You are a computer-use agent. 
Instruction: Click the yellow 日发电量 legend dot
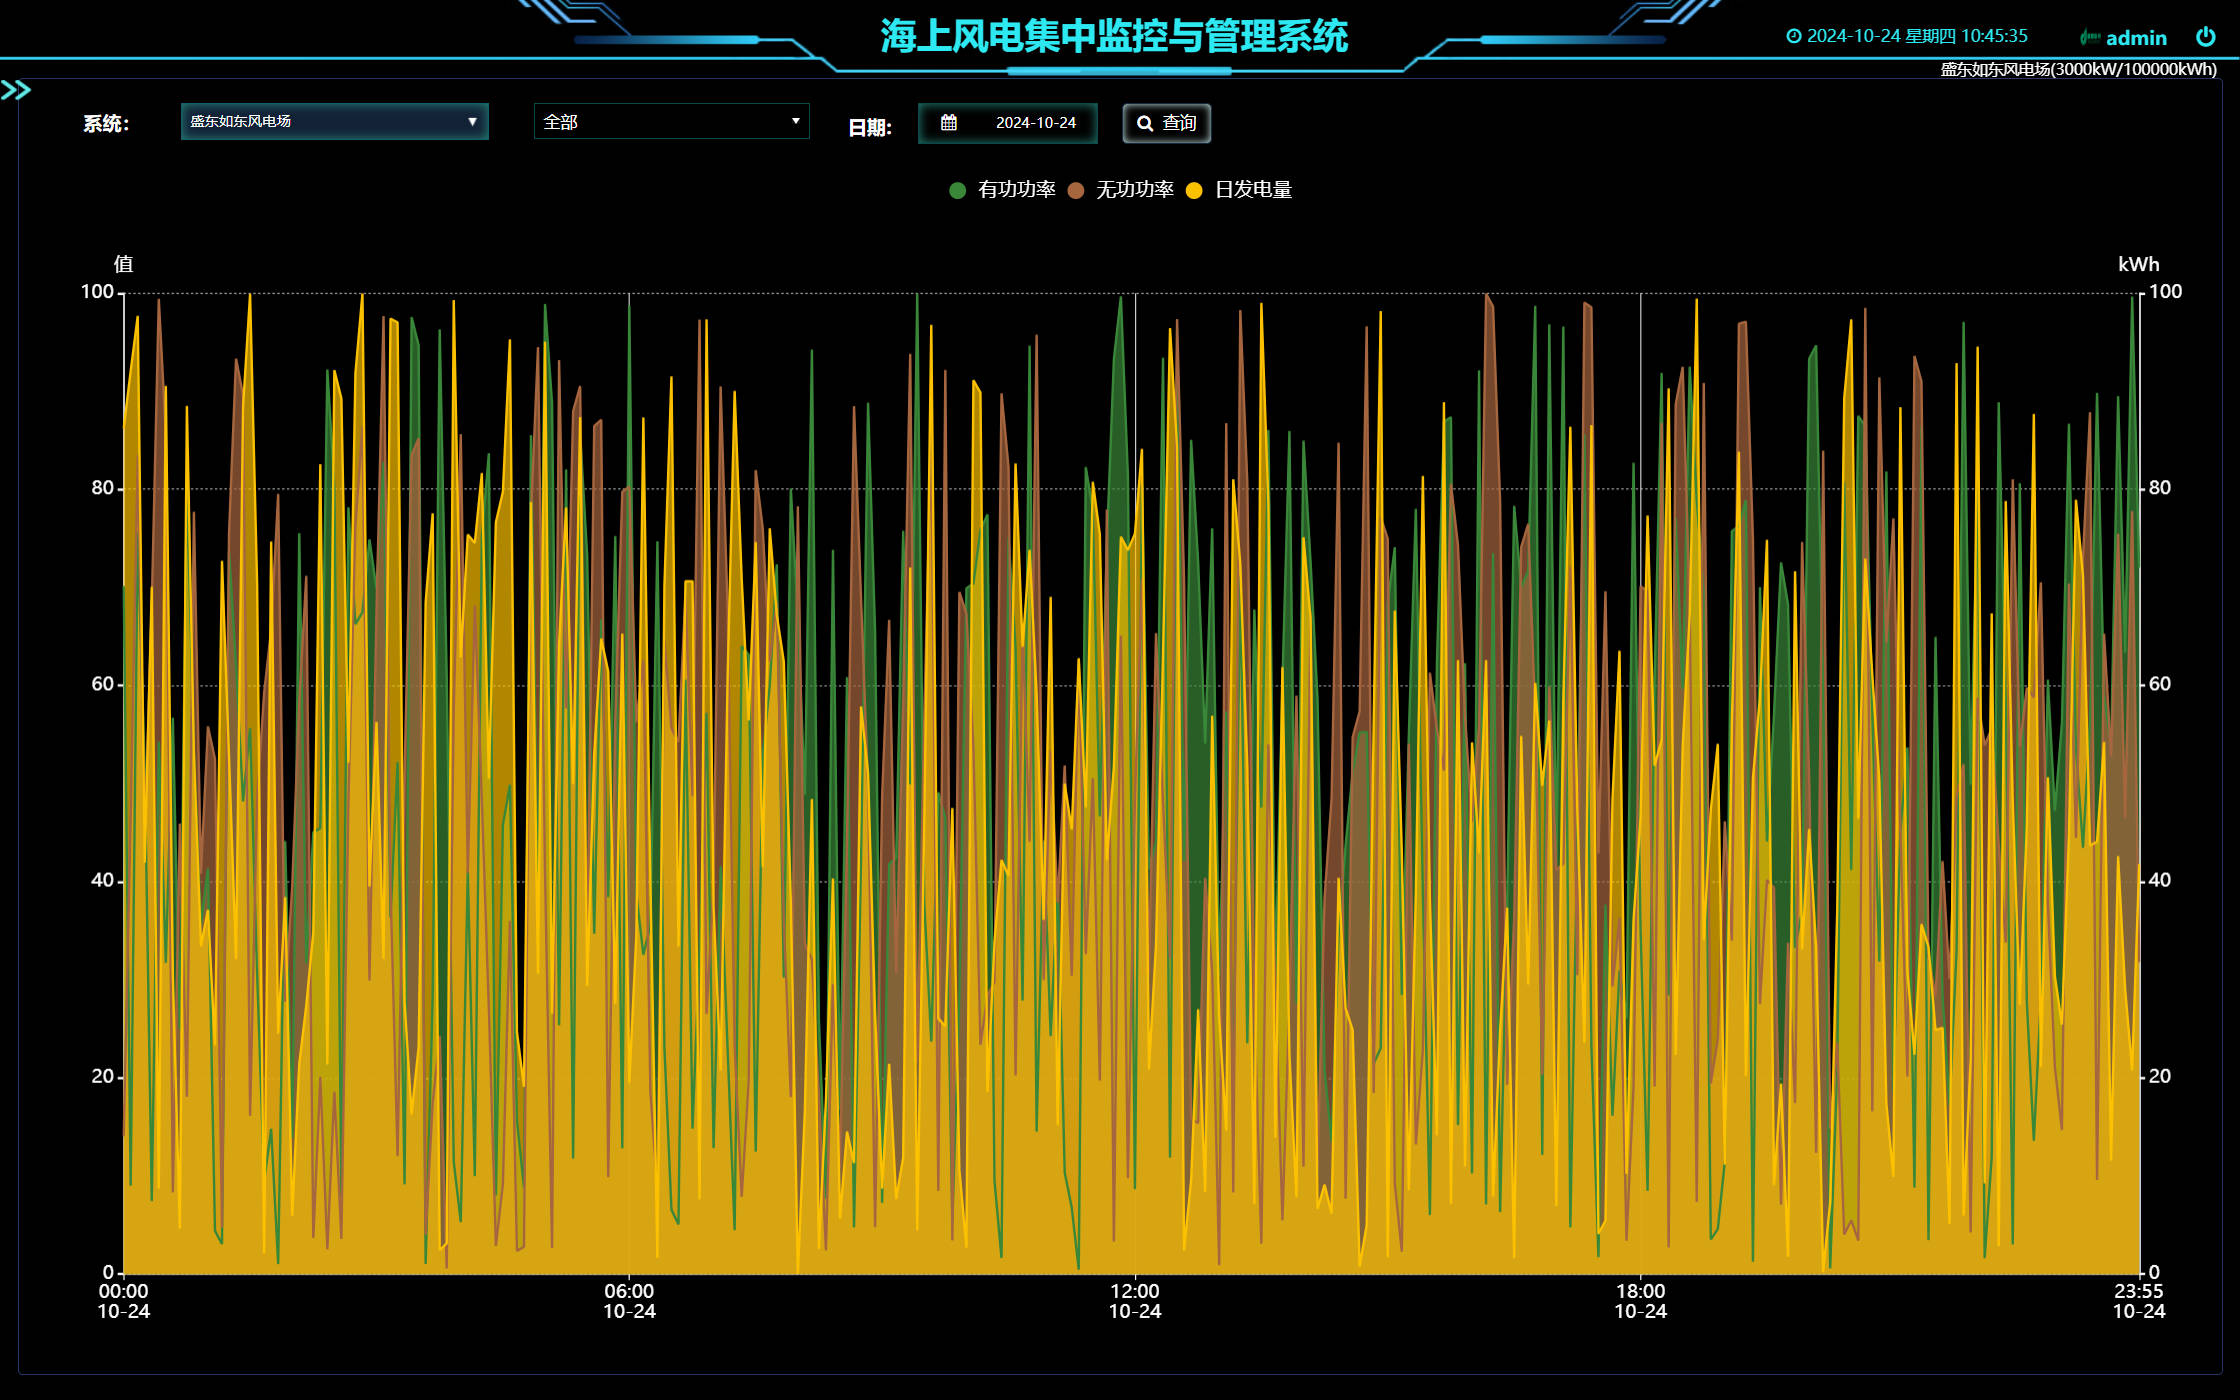pos(1194,191)
